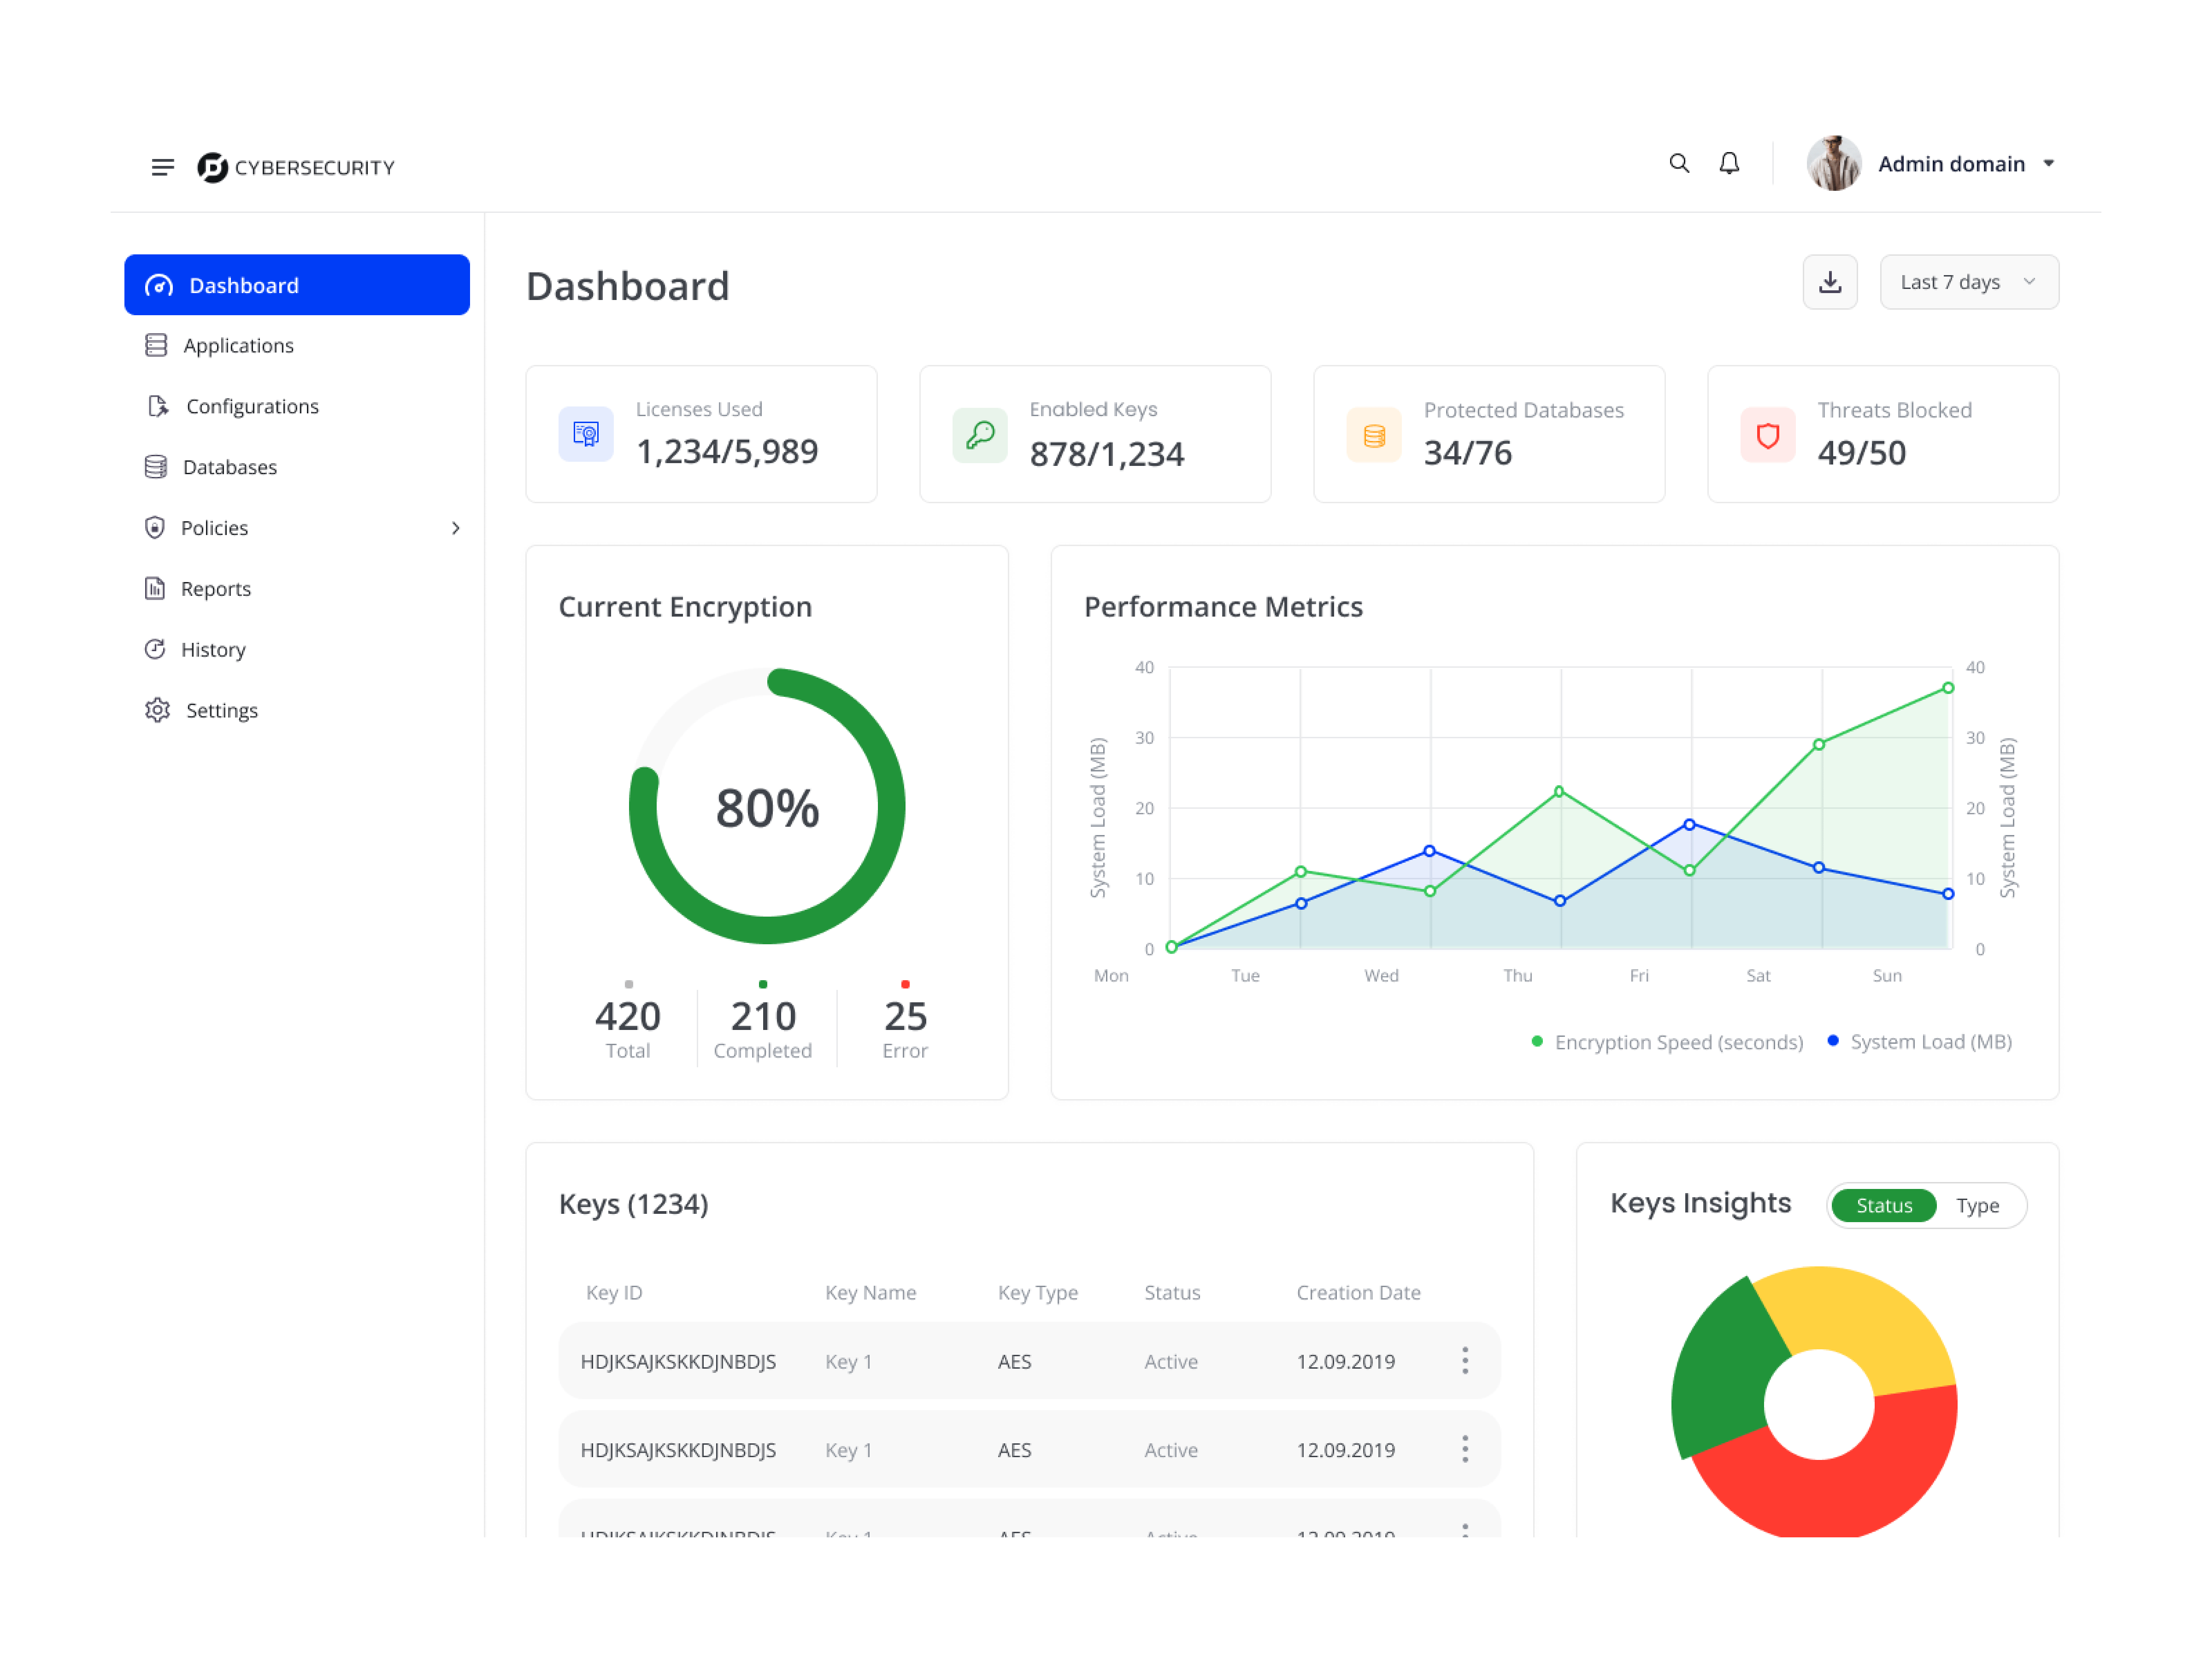
Task: Click the first row's Active status
Action: tap(1171, 1362)
